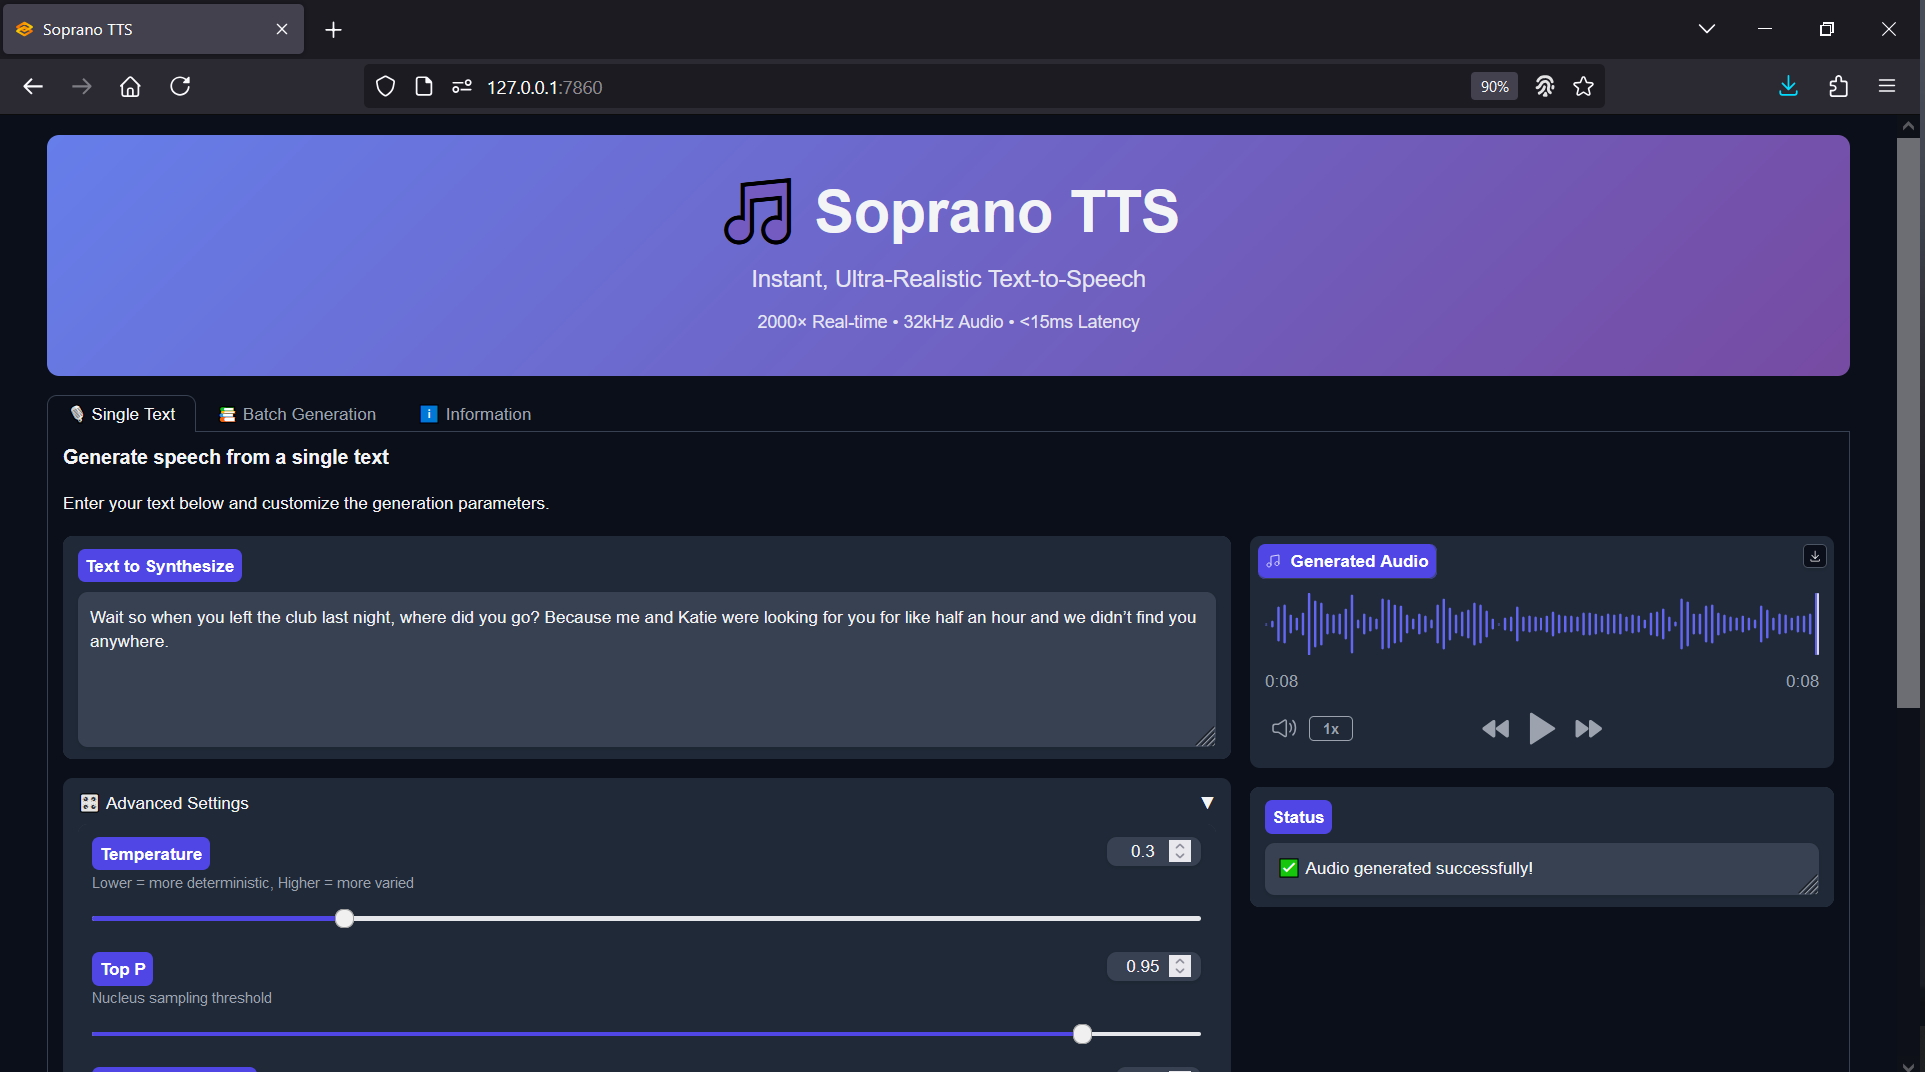Open the tab list chevron
Screen dimensions: 1925x1072
click(1706, 29)
